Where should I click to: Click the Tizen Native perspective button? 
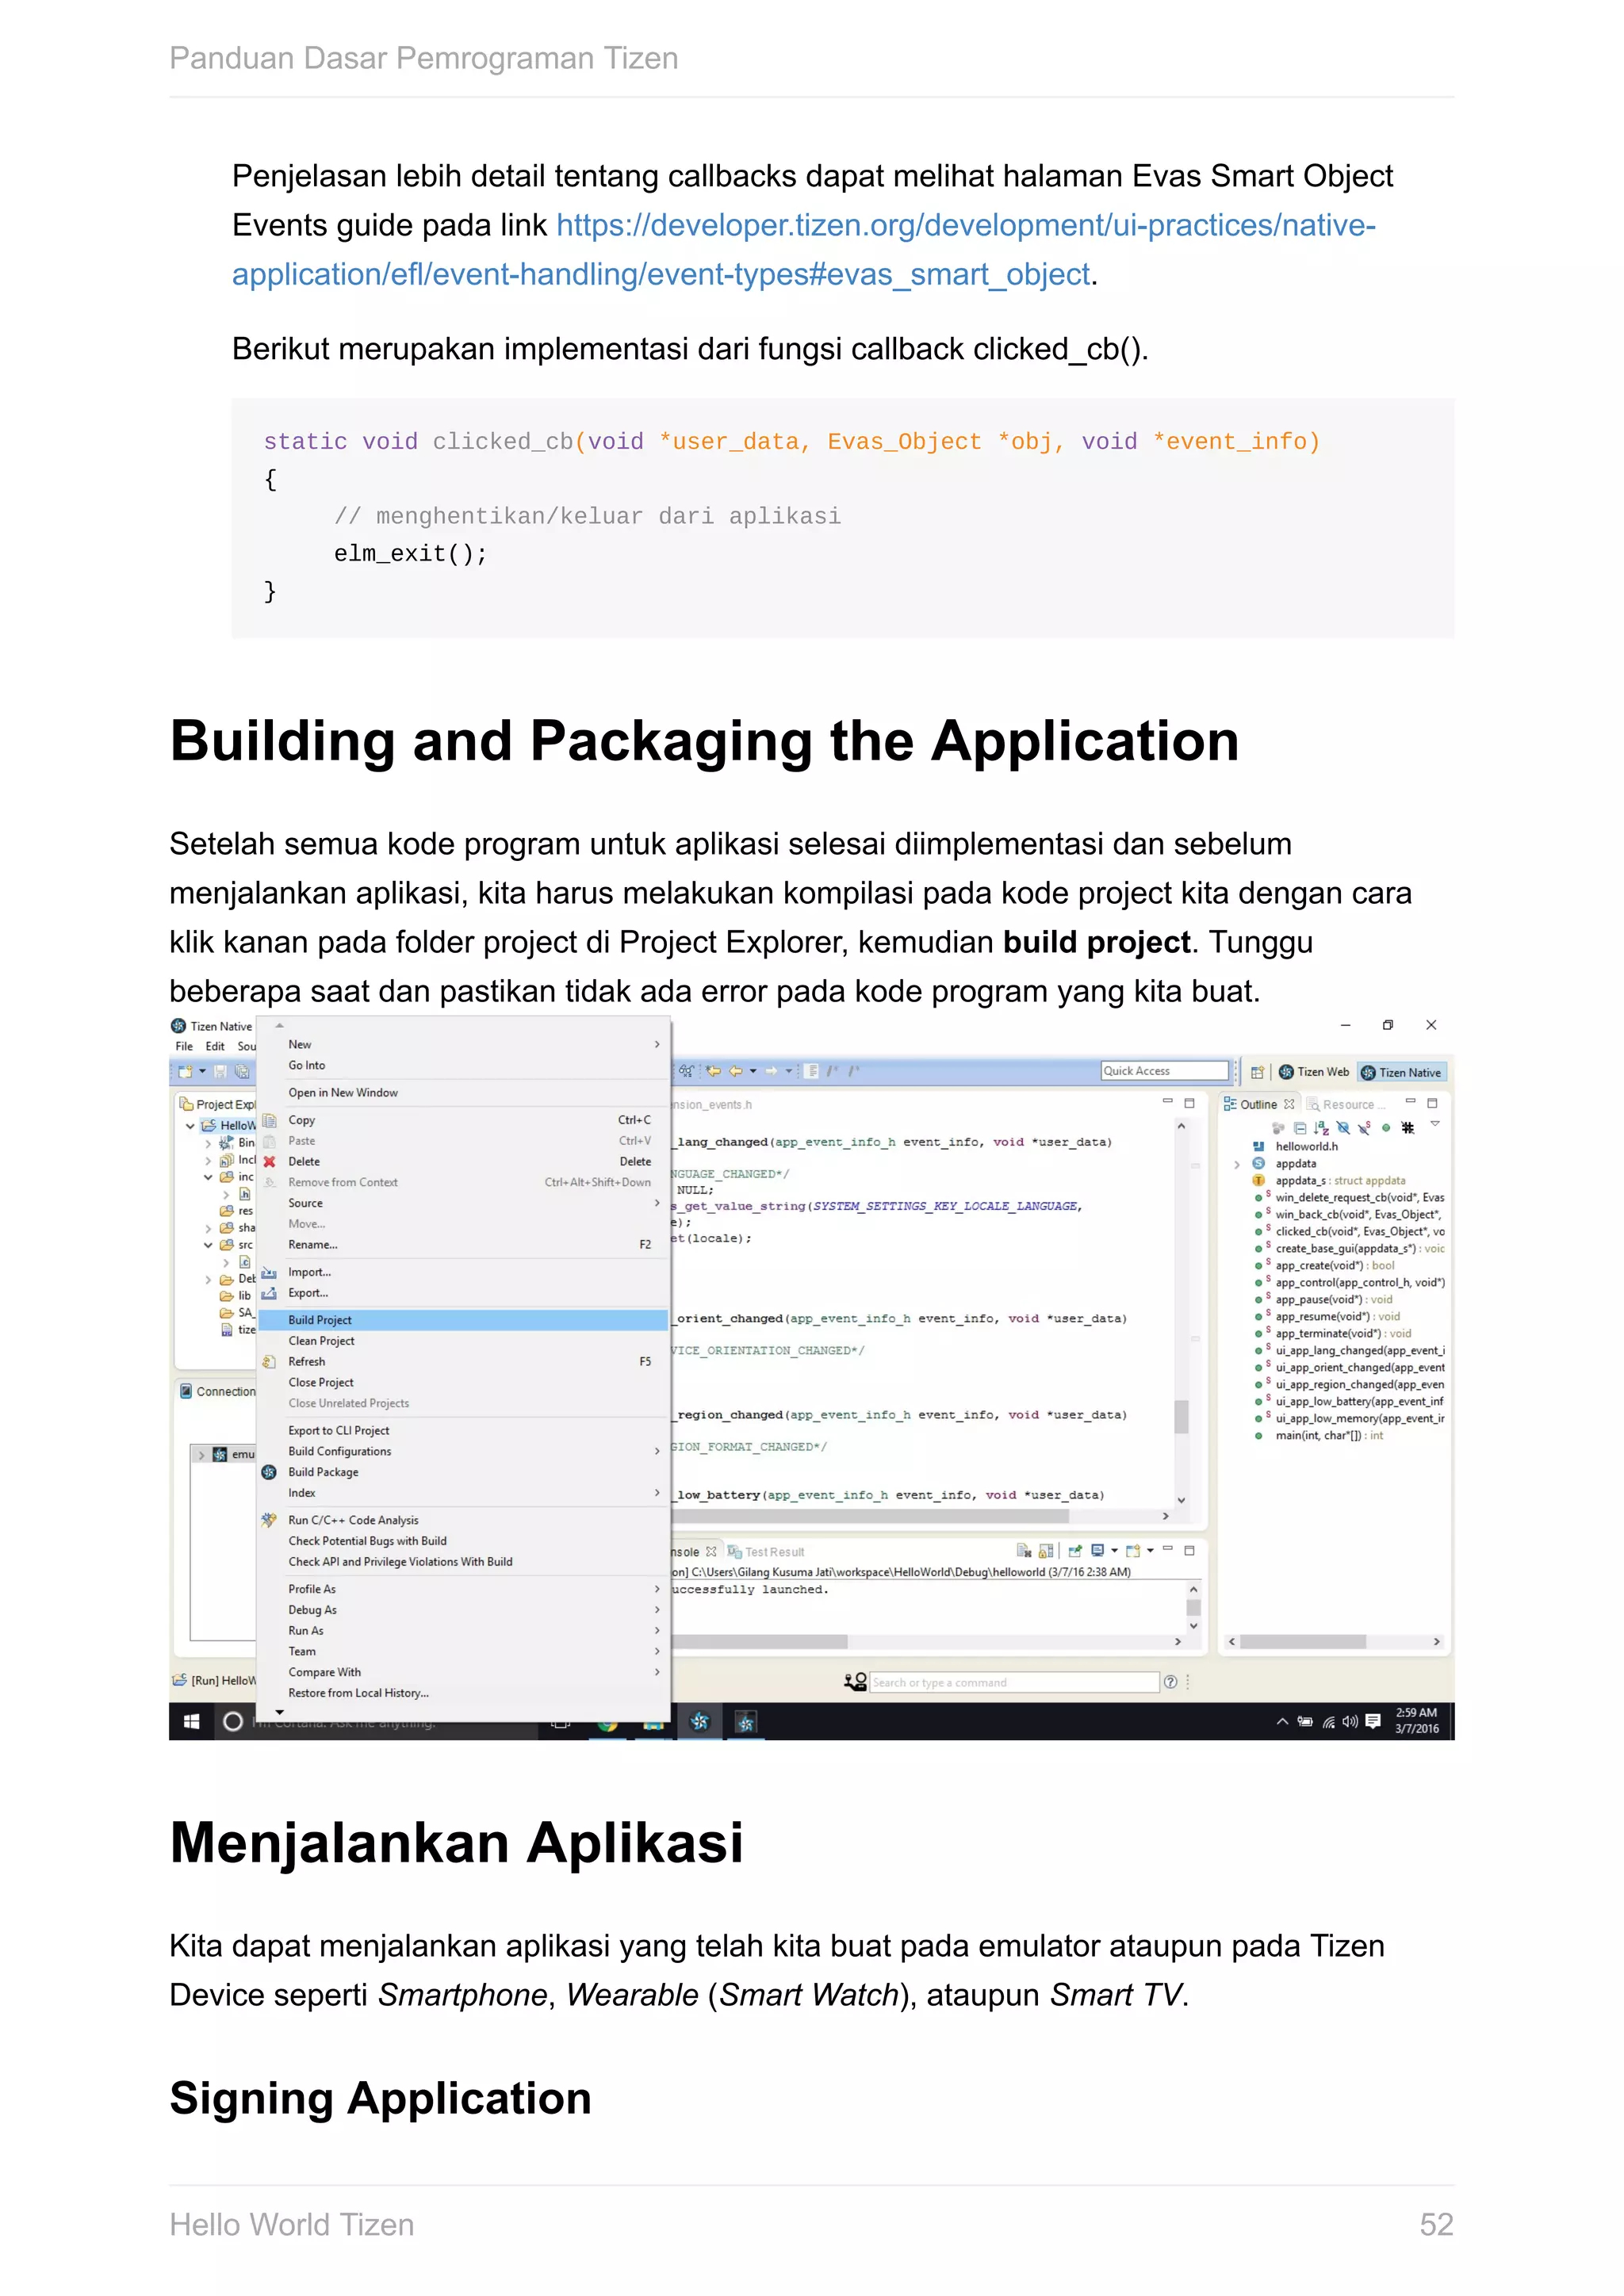(x=1401, y=1072)
